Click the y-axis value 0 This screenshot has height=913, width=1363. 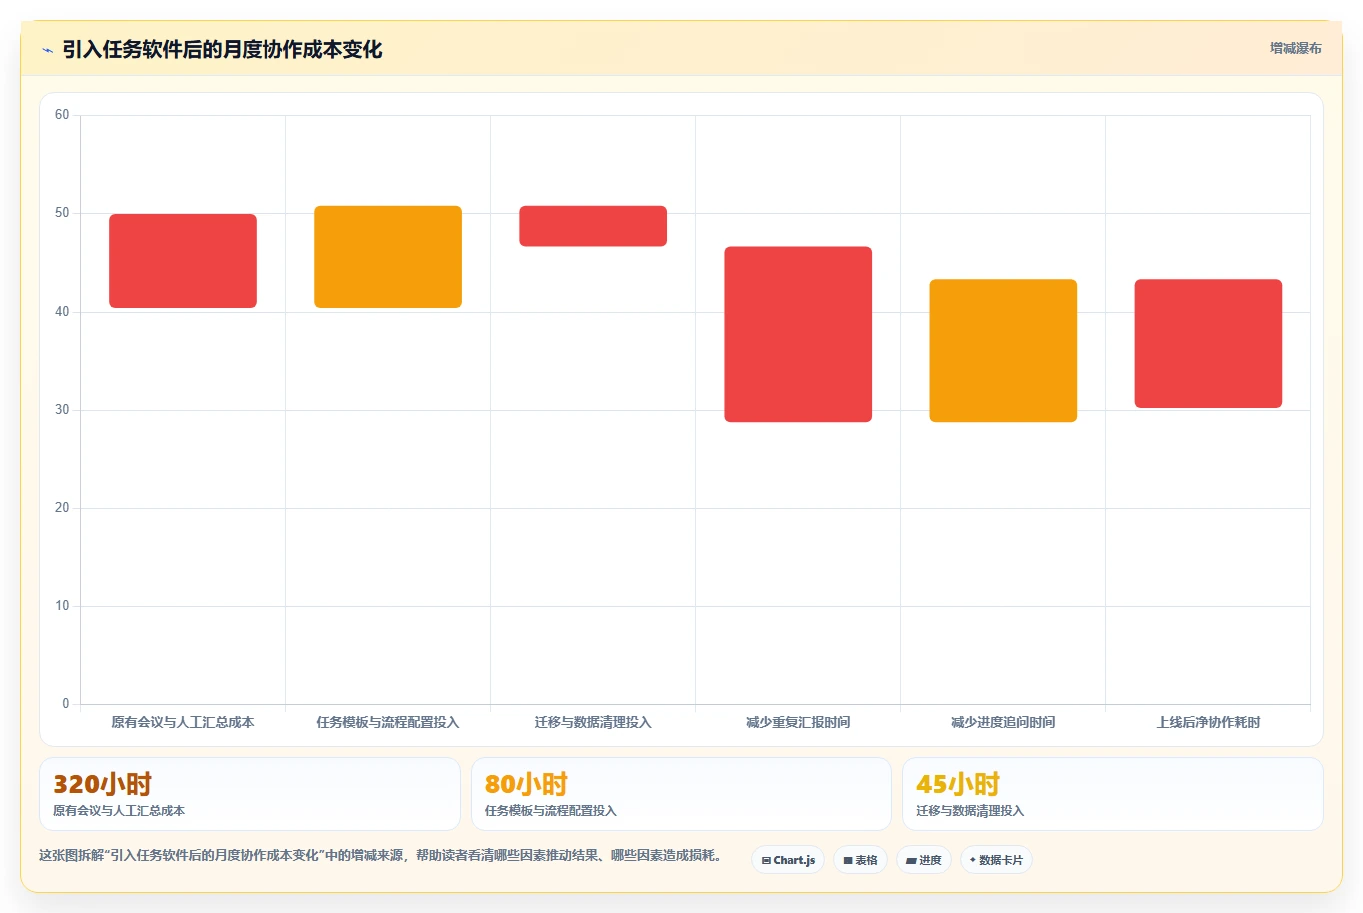(x=66, y=704)
